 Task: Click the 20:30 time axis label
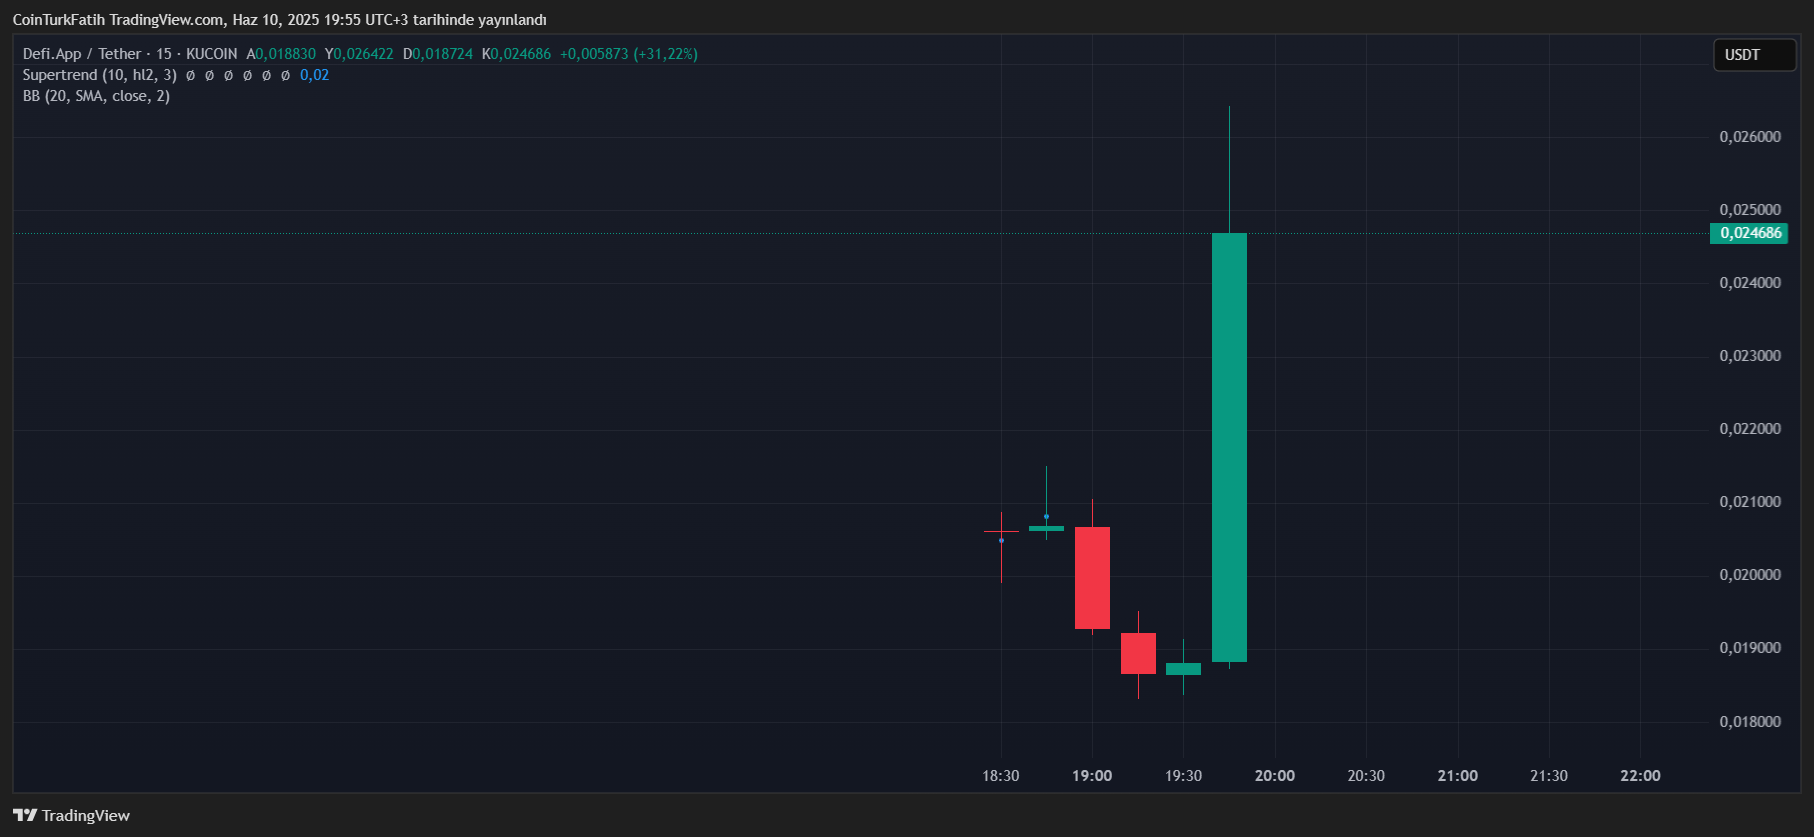click(1366, 776)
